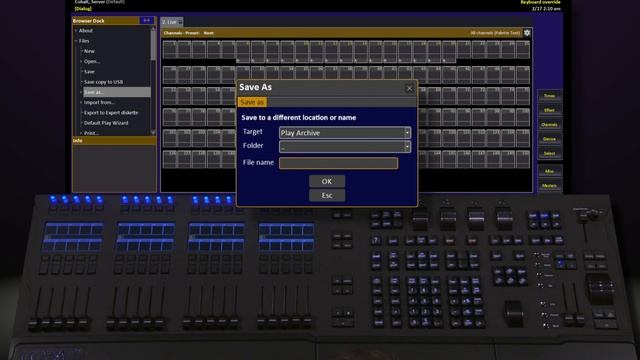This screenshot has width=640, height=360.
Task: Collapse the Files tree node
Action: [x=76, y=41]
